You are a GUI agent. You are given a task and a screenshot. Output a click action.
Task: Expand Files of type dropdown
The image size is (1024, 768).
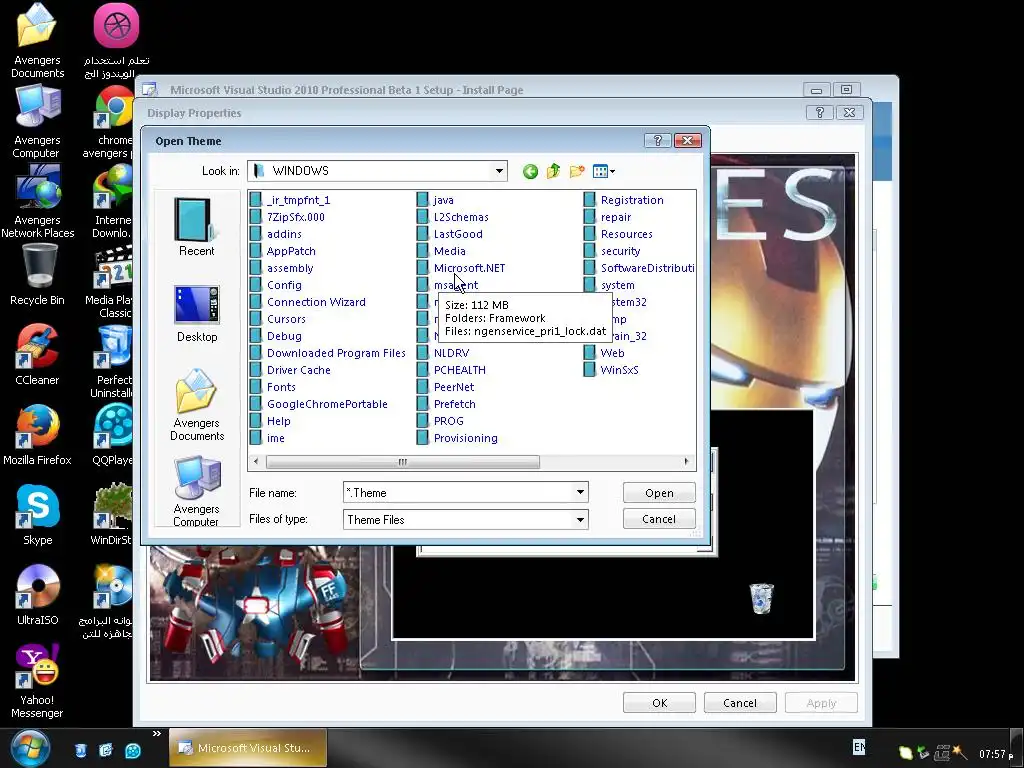tap(580, 520)
